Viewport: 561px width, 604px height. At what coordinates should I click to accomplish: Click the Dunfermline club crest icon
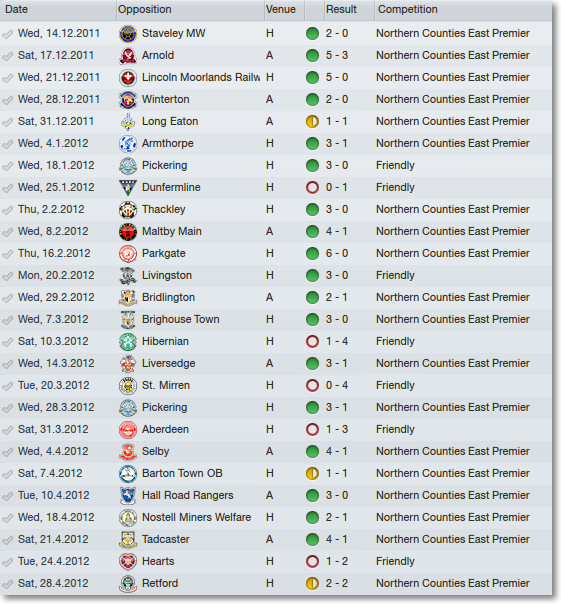click(128, 188)
